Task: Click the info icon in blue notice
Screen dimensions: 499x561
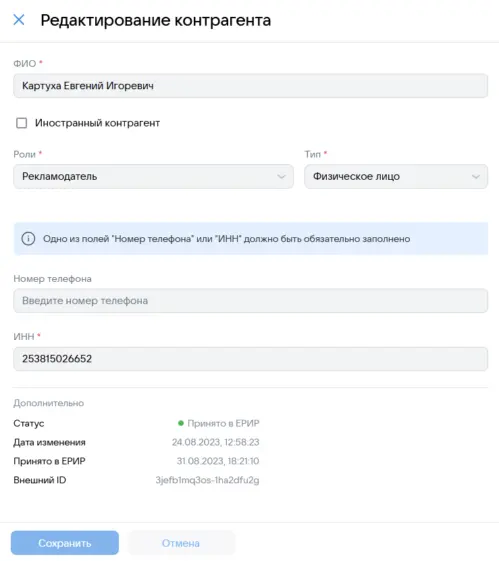Action: pos(28,239)
